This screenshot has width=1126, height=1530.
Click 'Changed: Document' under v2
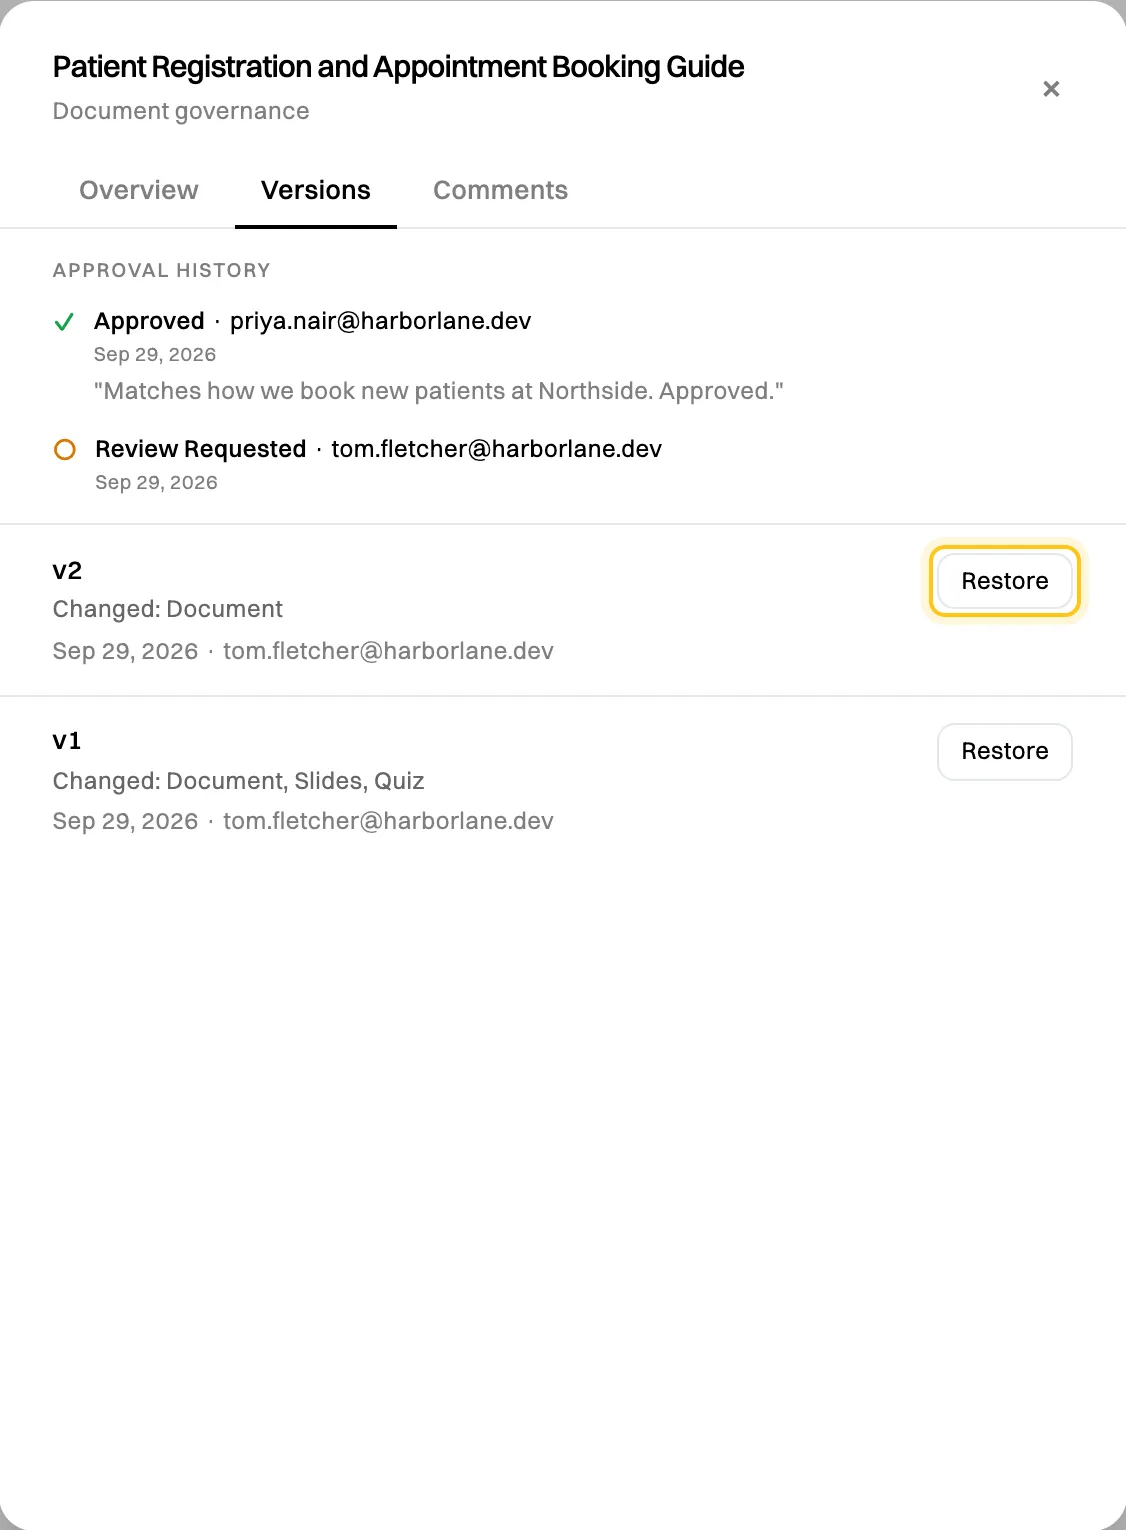(168, 609)
